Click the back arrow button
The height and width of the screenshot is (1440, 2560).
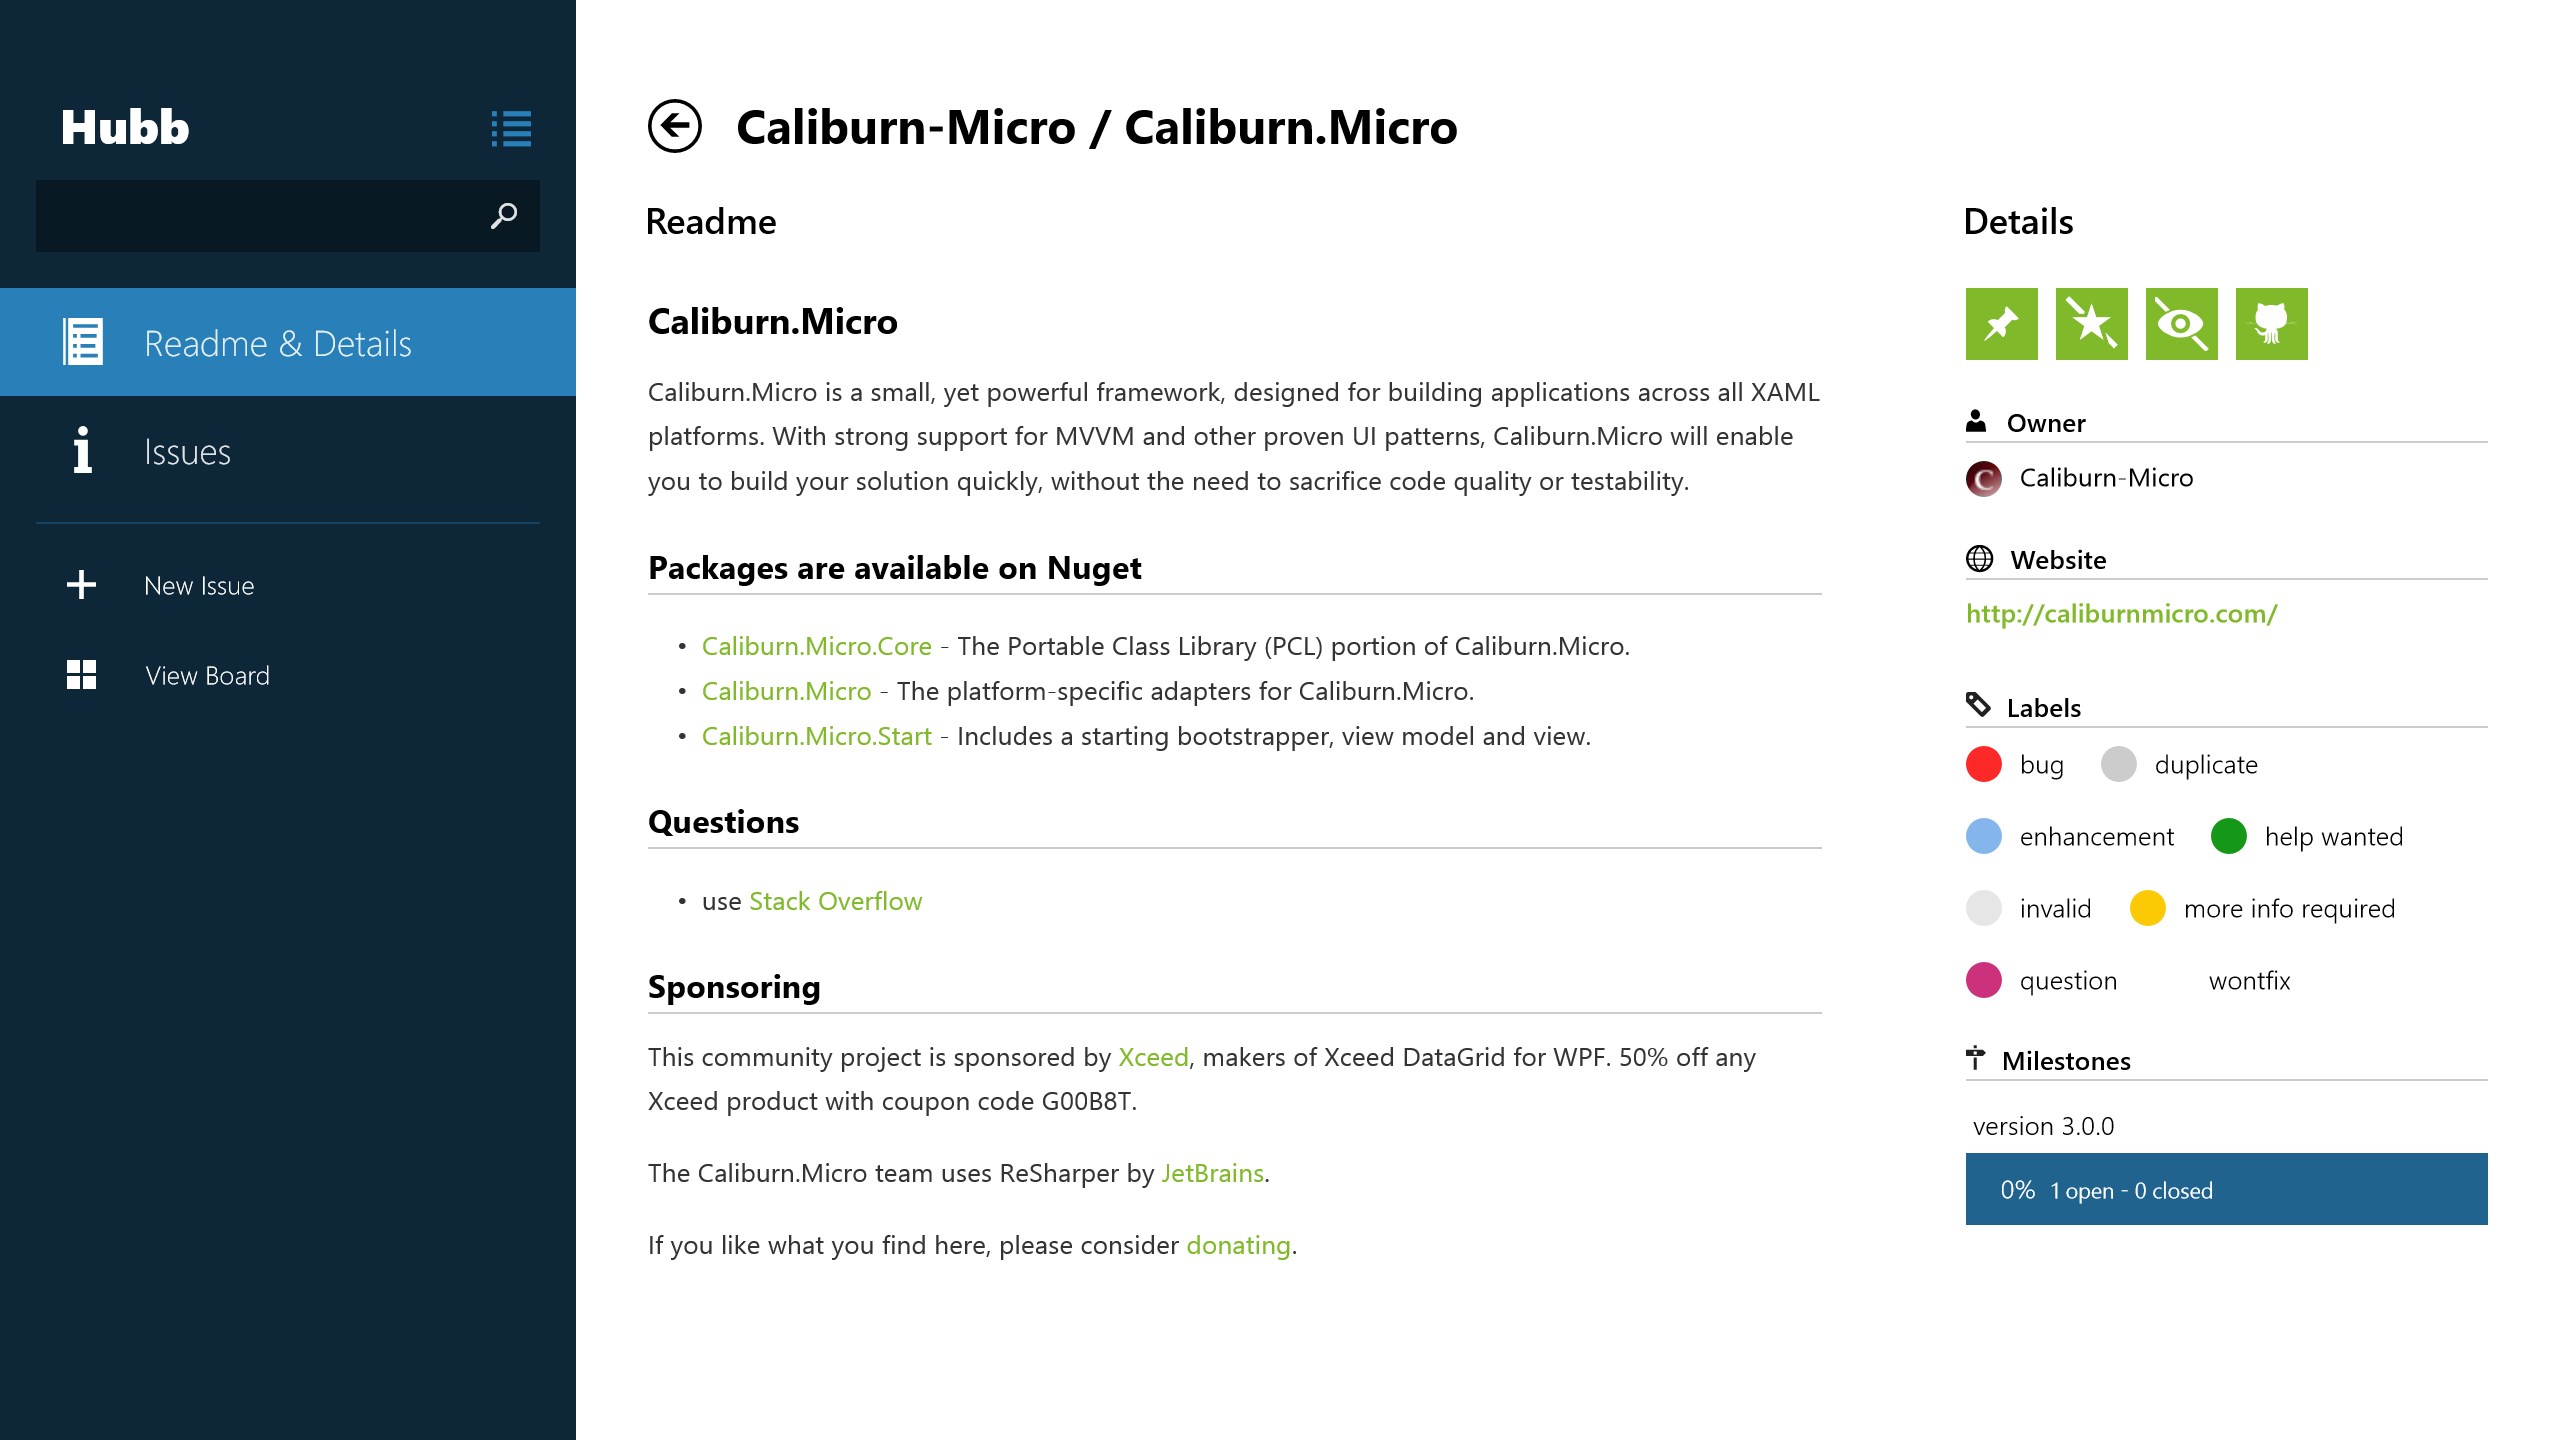(675, 127)
